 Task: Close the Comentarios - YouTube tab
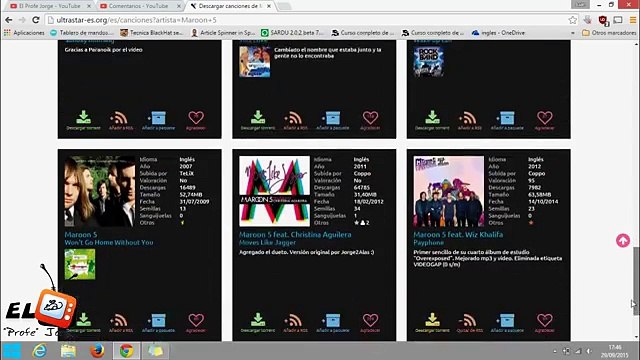click(x=178, y=6)
